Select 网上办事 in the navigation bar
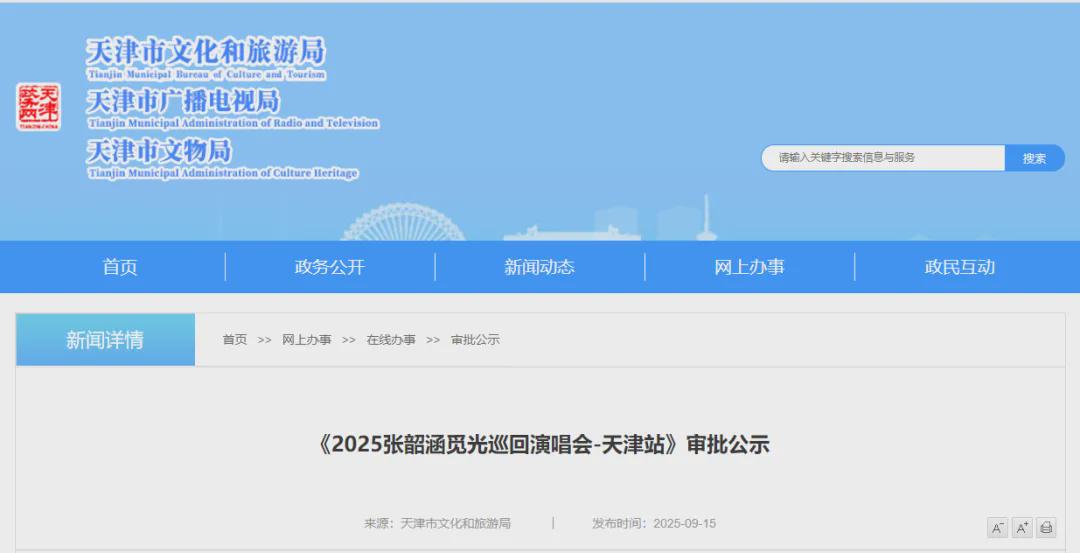The image size is (1080, 553). (x=749, y=267)
